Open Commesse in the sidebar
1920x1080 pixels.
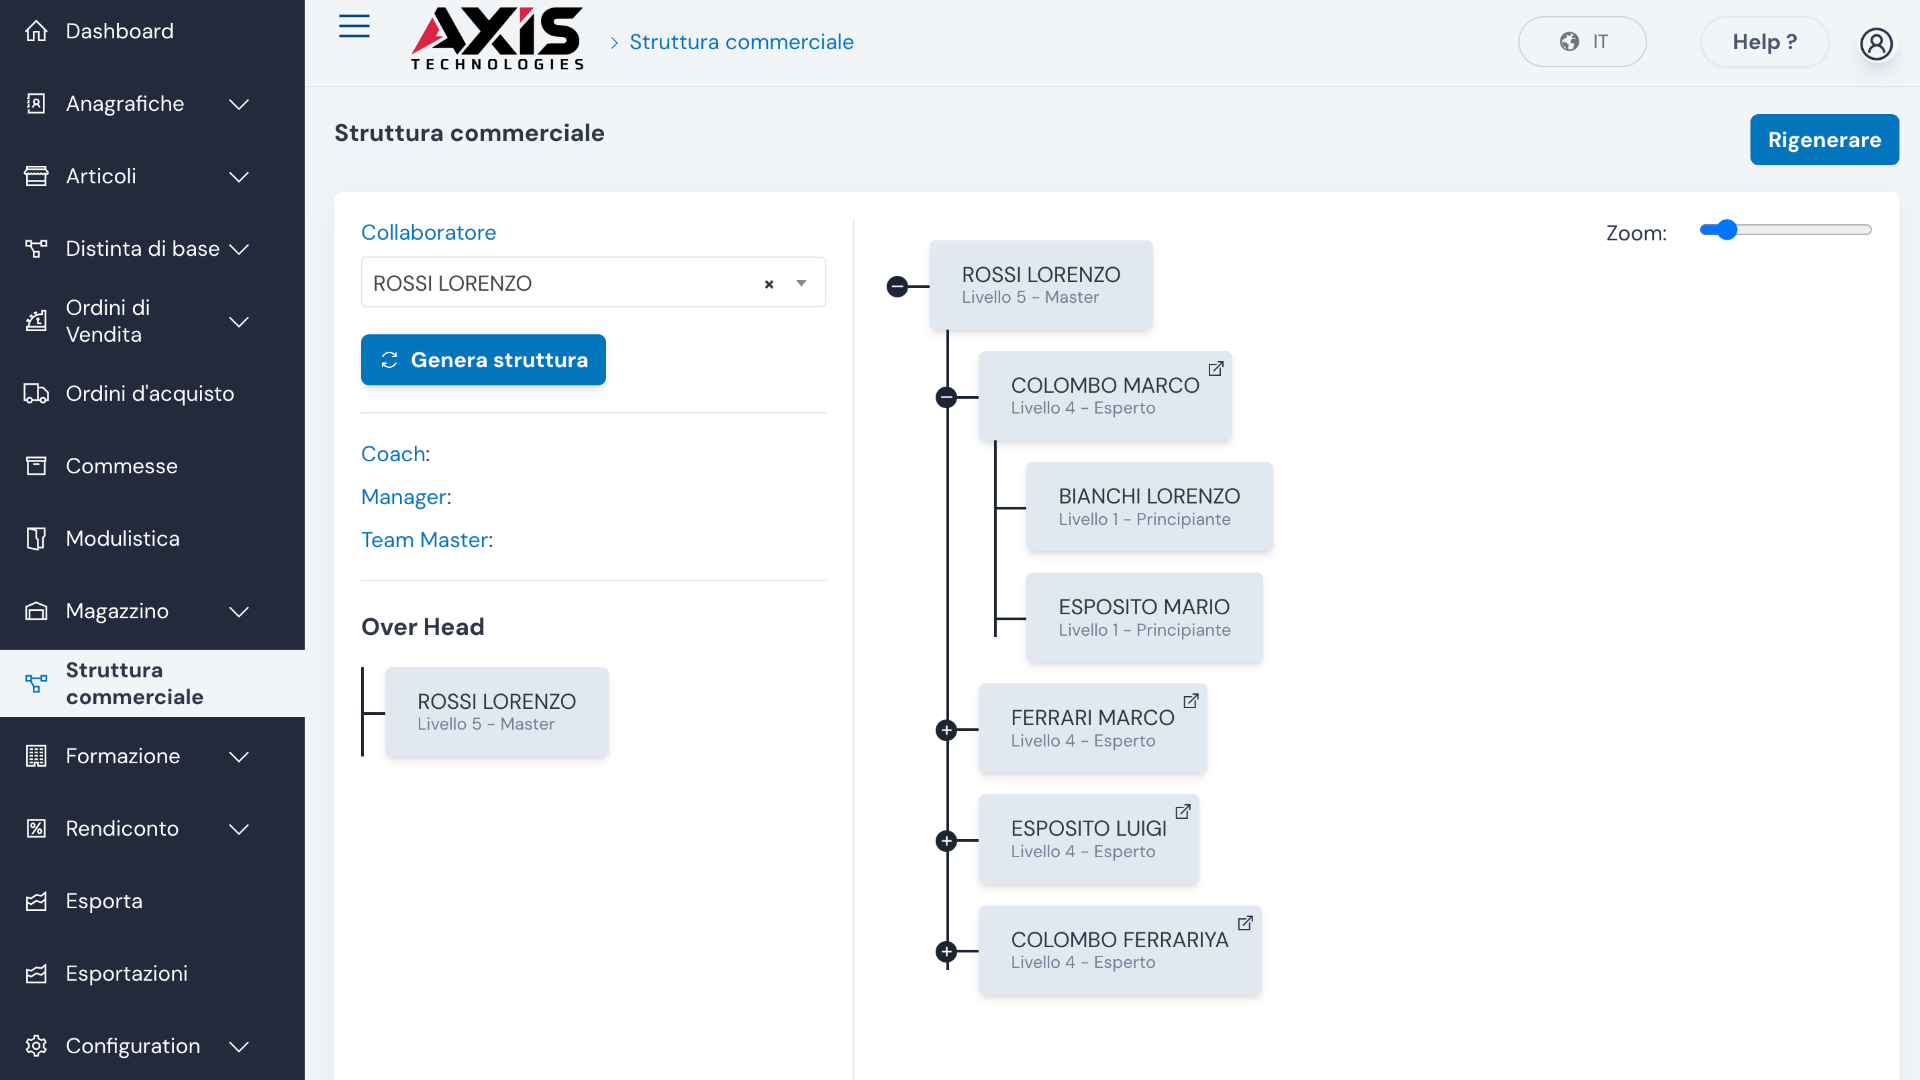coord(121,466)
